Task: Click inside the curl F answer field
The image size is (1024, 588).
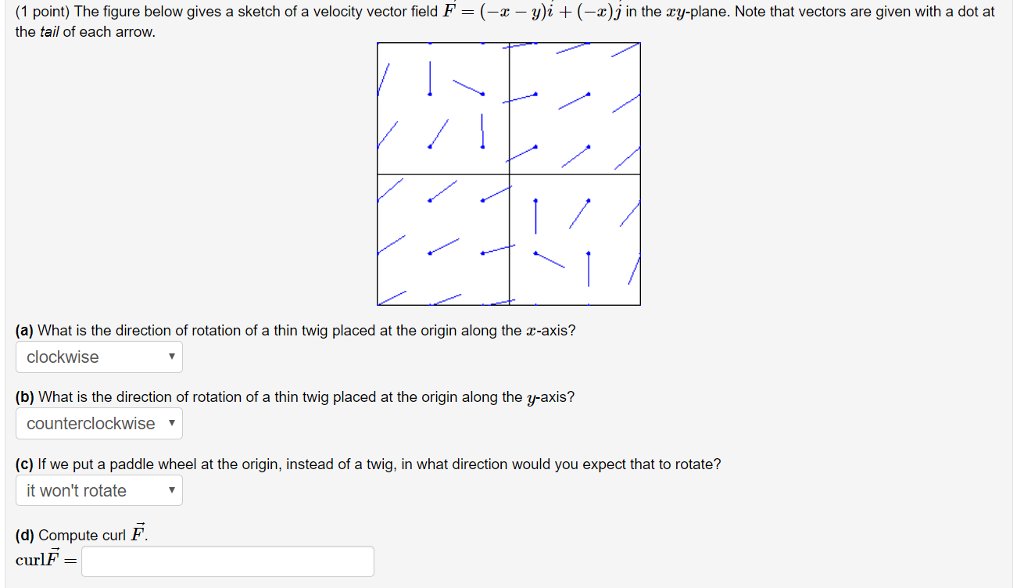Action: tap(227, 561)
